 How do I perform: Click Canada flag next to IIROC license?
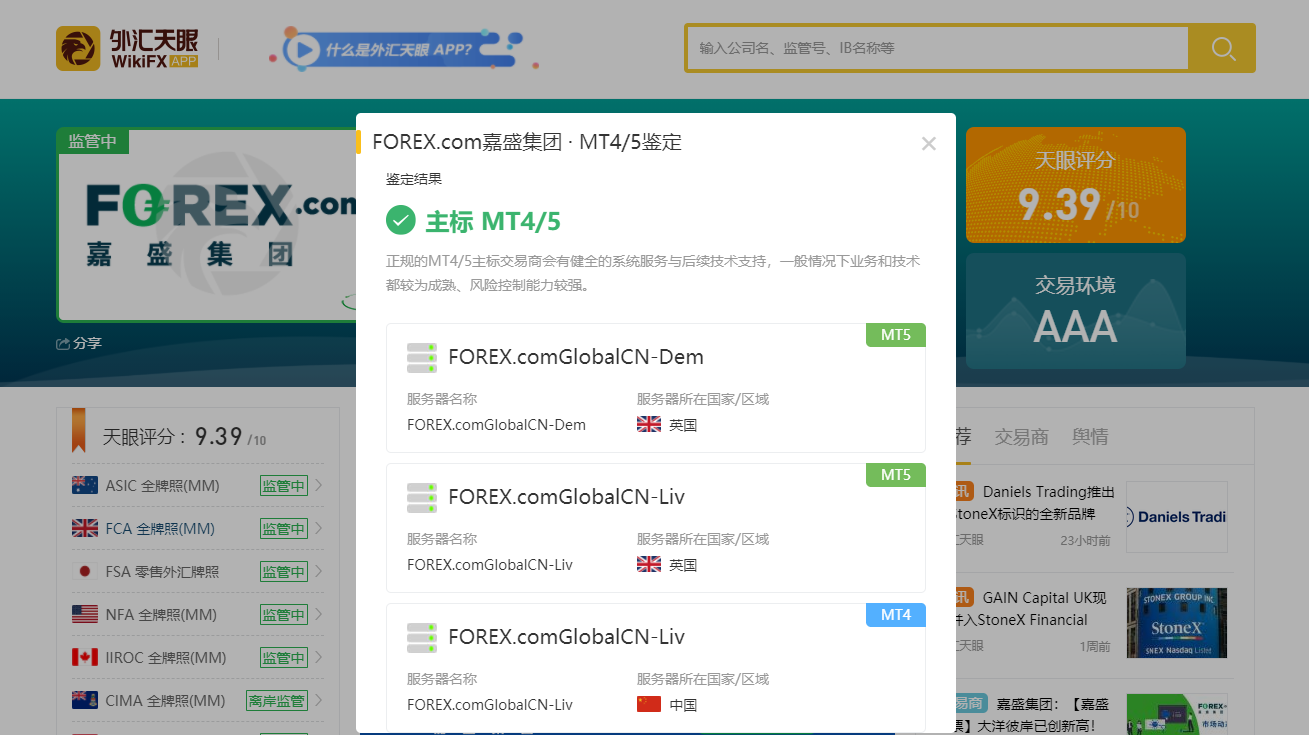pos(85,657)
